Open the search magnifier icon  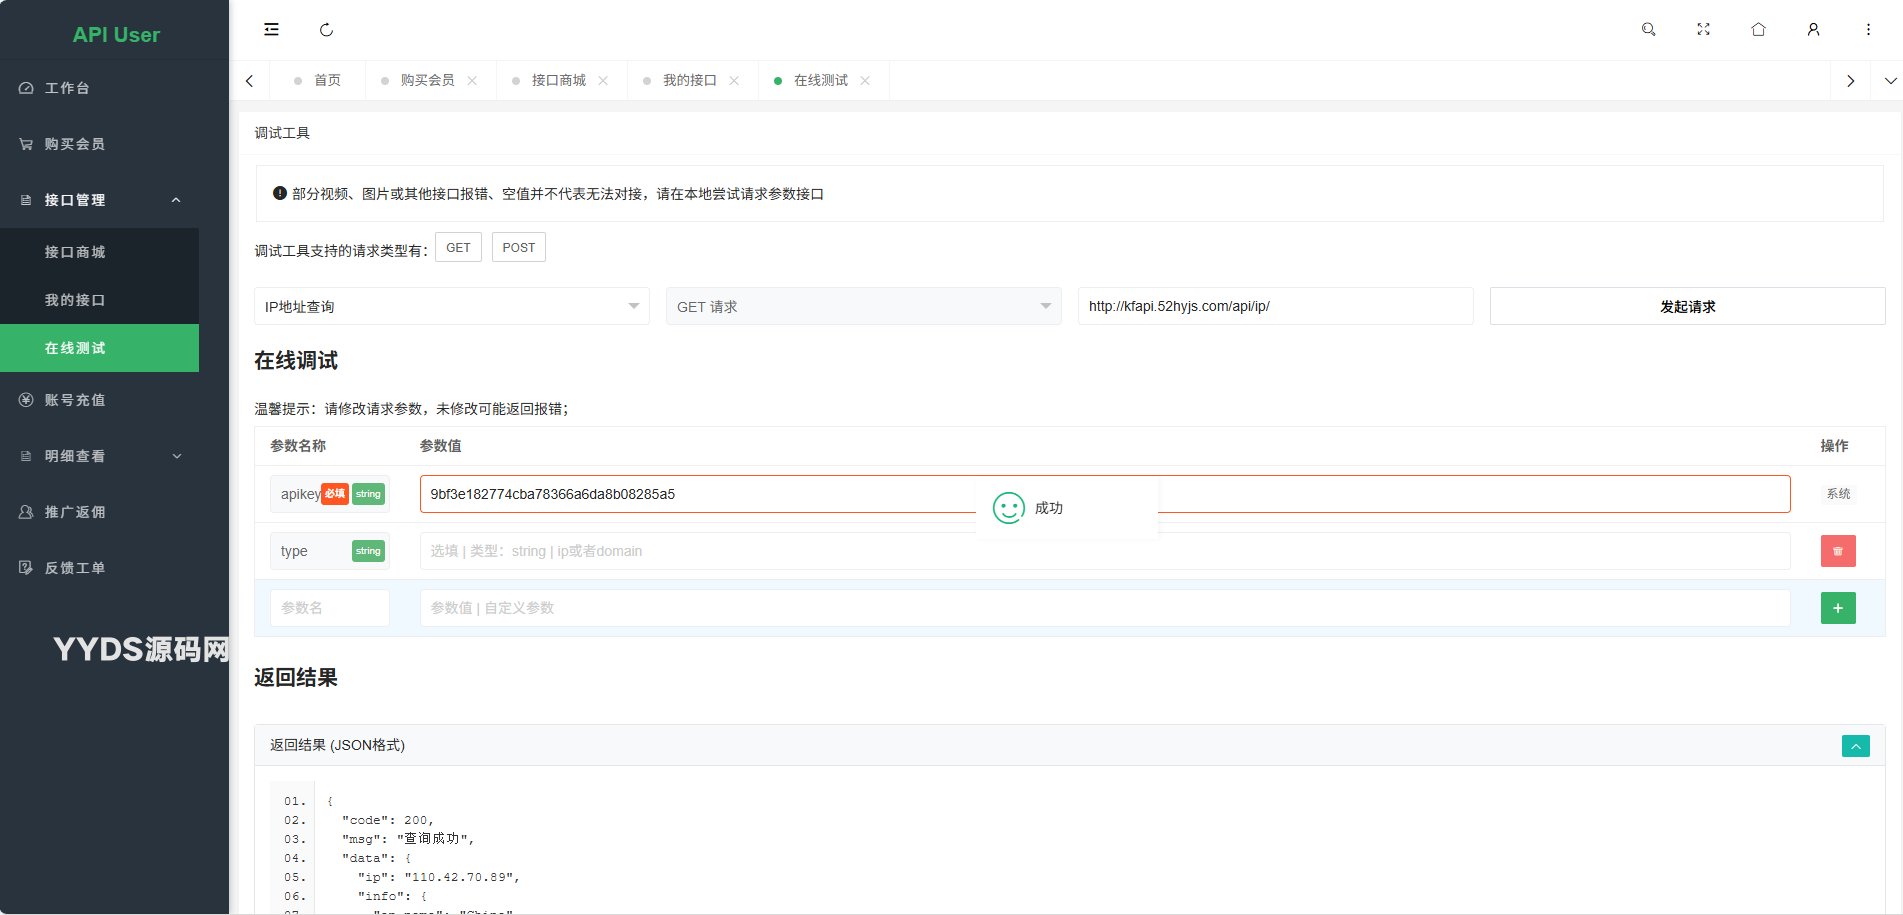point(1648,30)
